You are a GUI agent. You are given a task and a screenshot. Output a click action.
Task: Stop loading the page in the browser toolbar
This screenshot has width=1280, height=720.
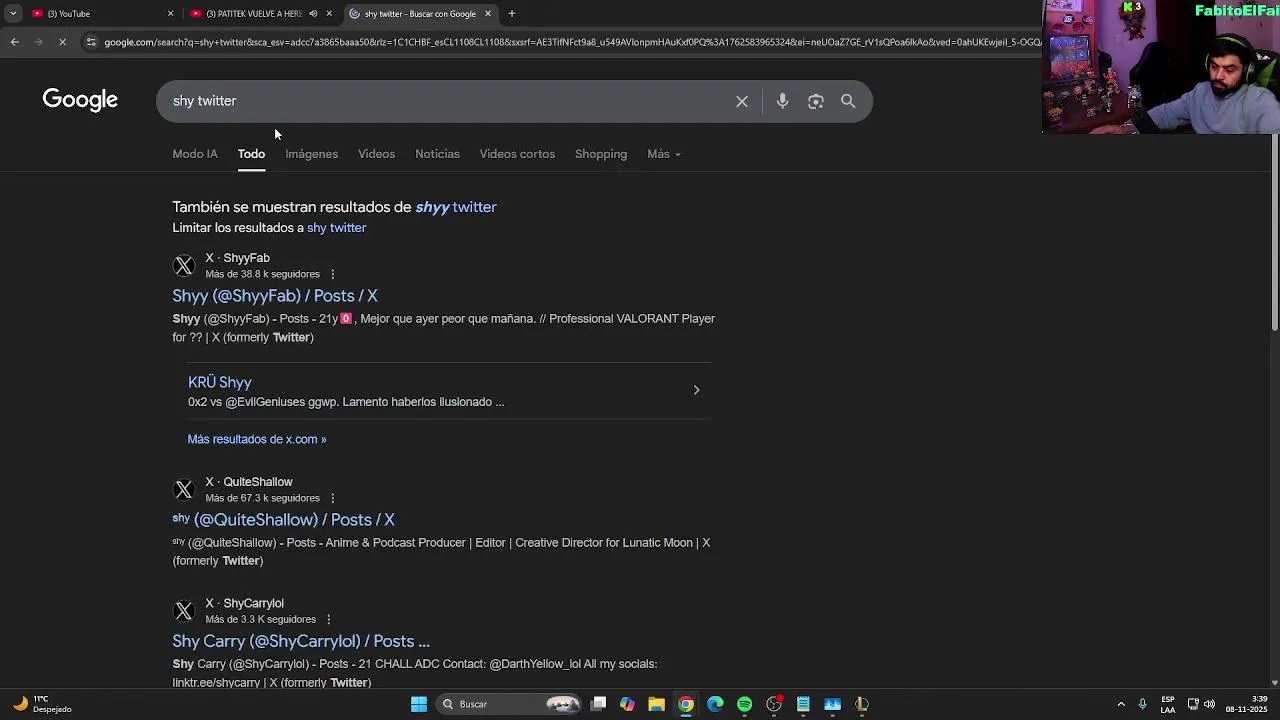(x=62, y=42)
